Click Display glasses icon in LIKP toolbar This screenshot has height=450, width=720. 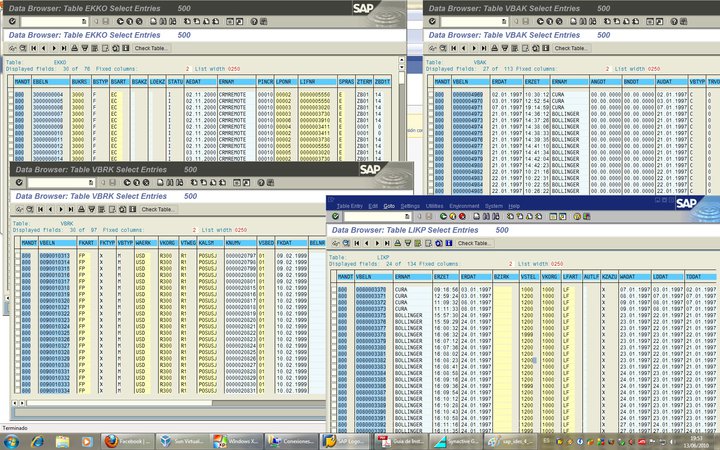coord(336,243)
